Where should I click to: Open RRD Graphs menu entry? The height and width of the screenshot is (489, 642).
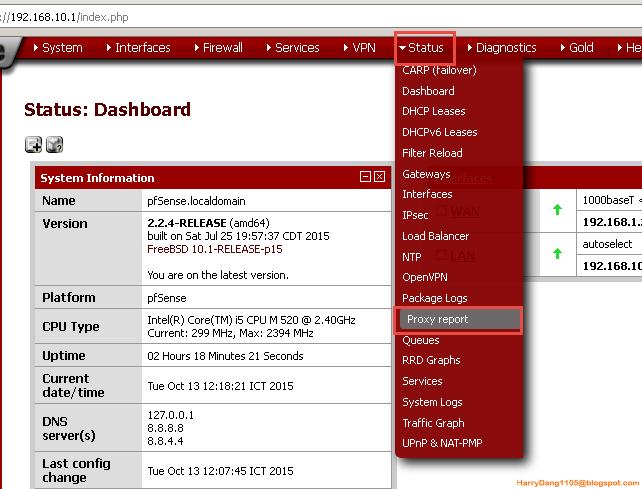tap(431, 360)
